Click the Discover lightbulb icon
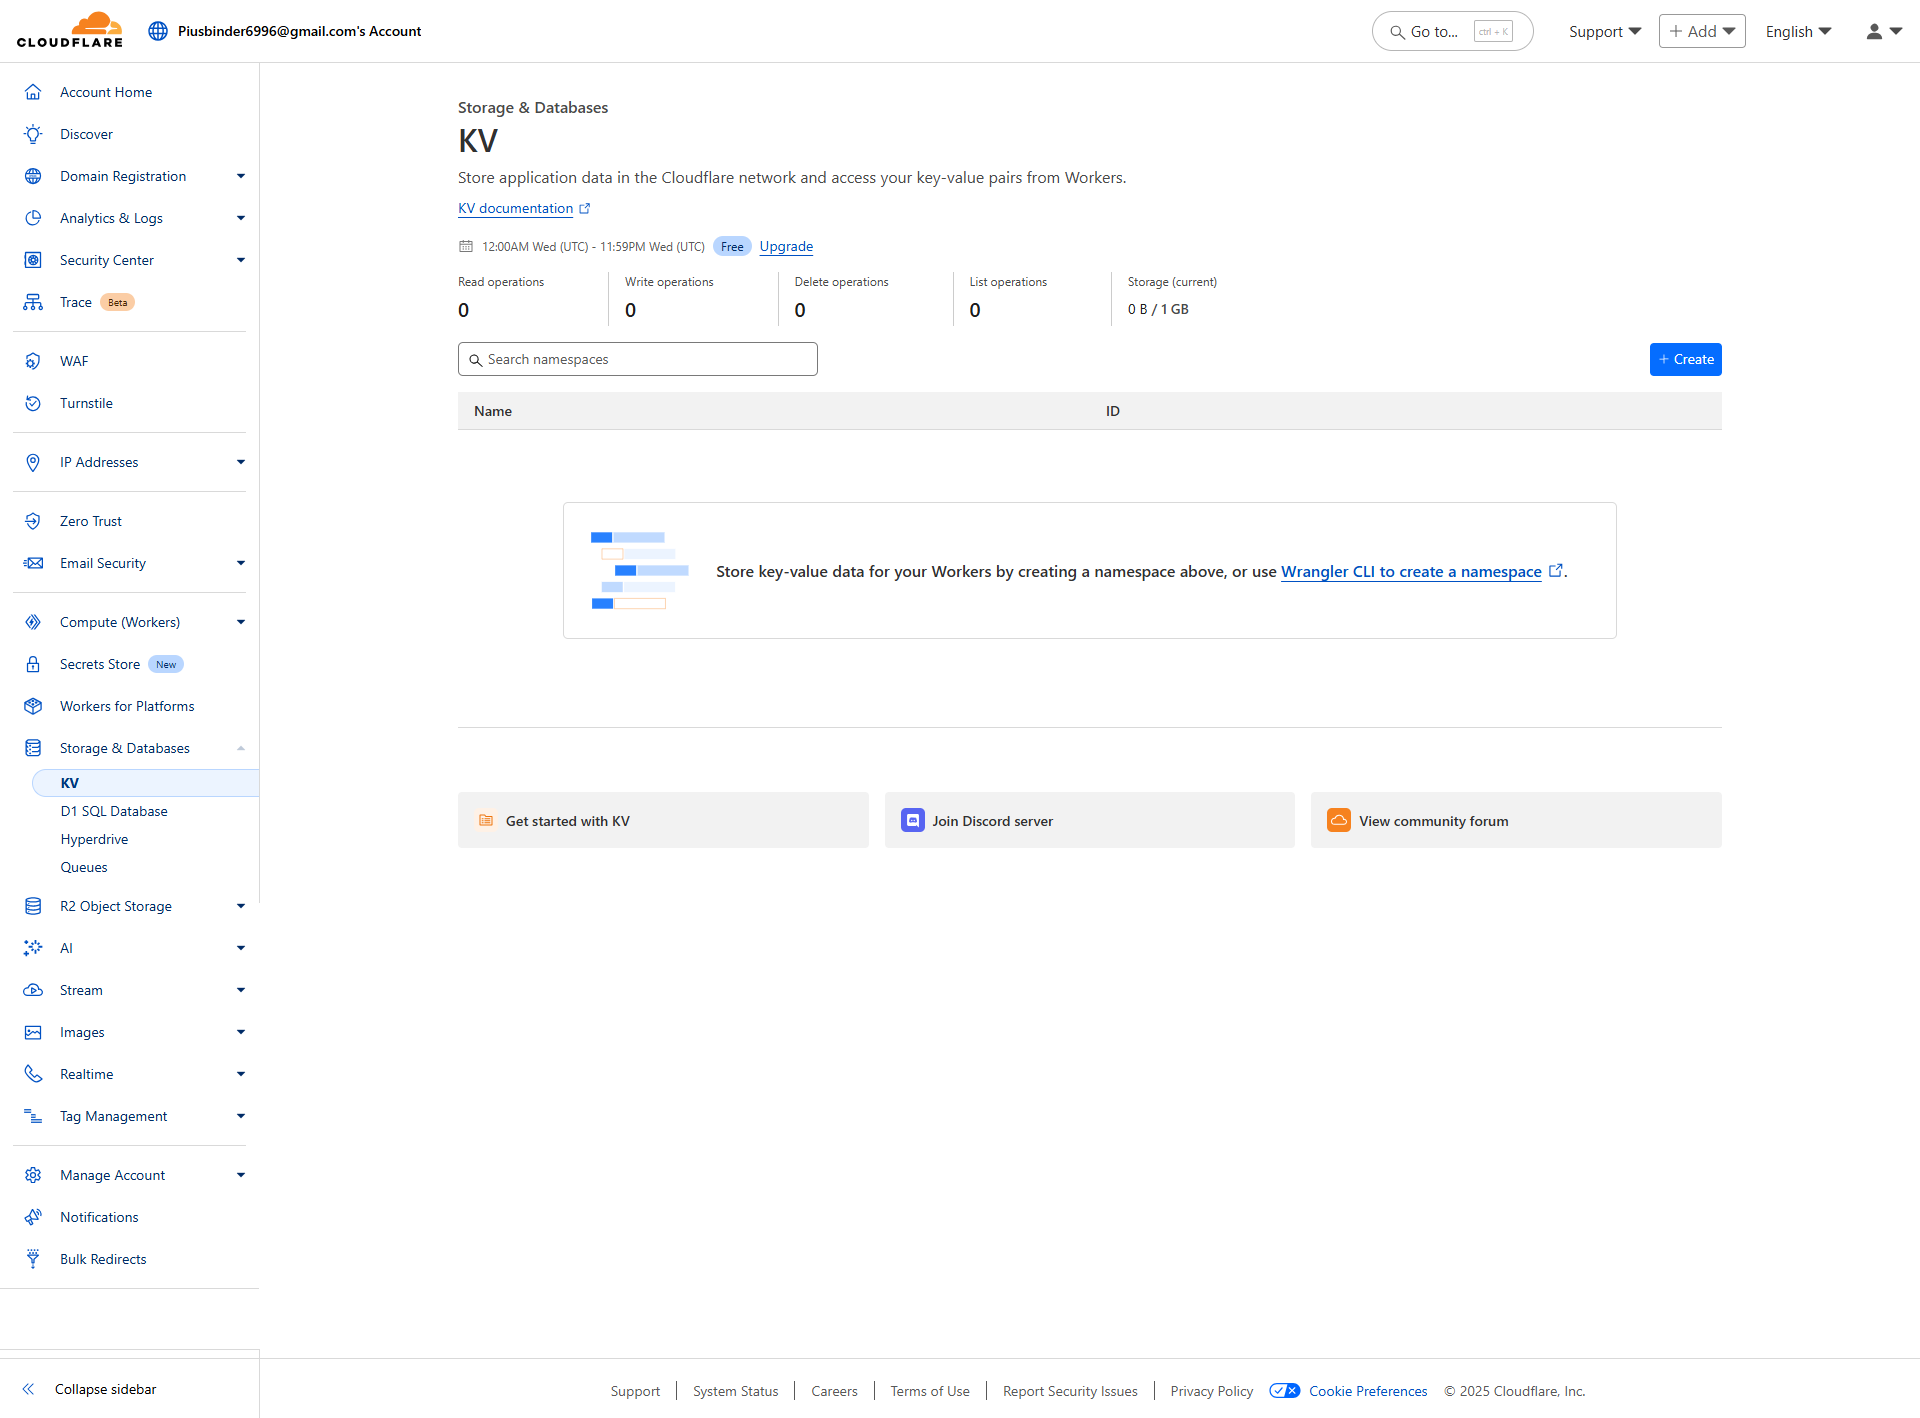 33,134
